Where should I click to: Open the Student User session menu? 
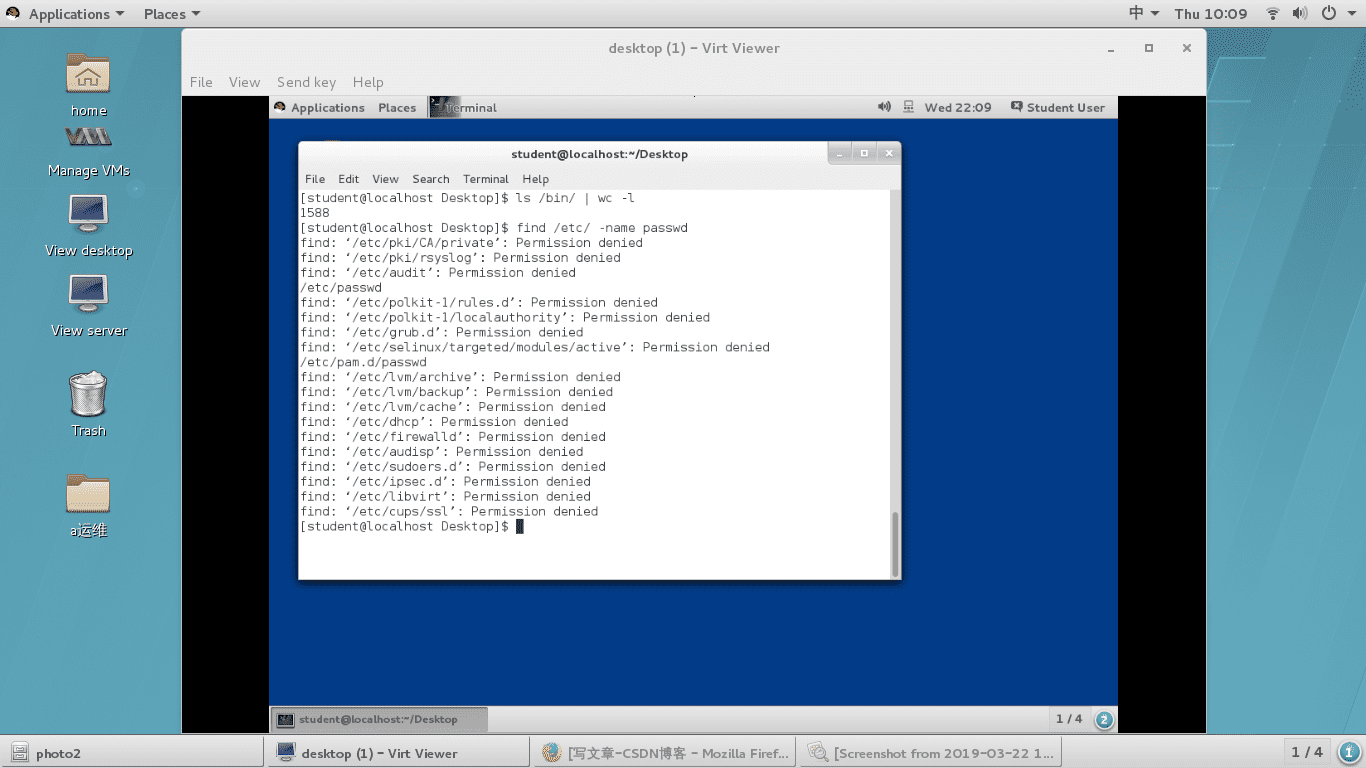pos(1058,107)
